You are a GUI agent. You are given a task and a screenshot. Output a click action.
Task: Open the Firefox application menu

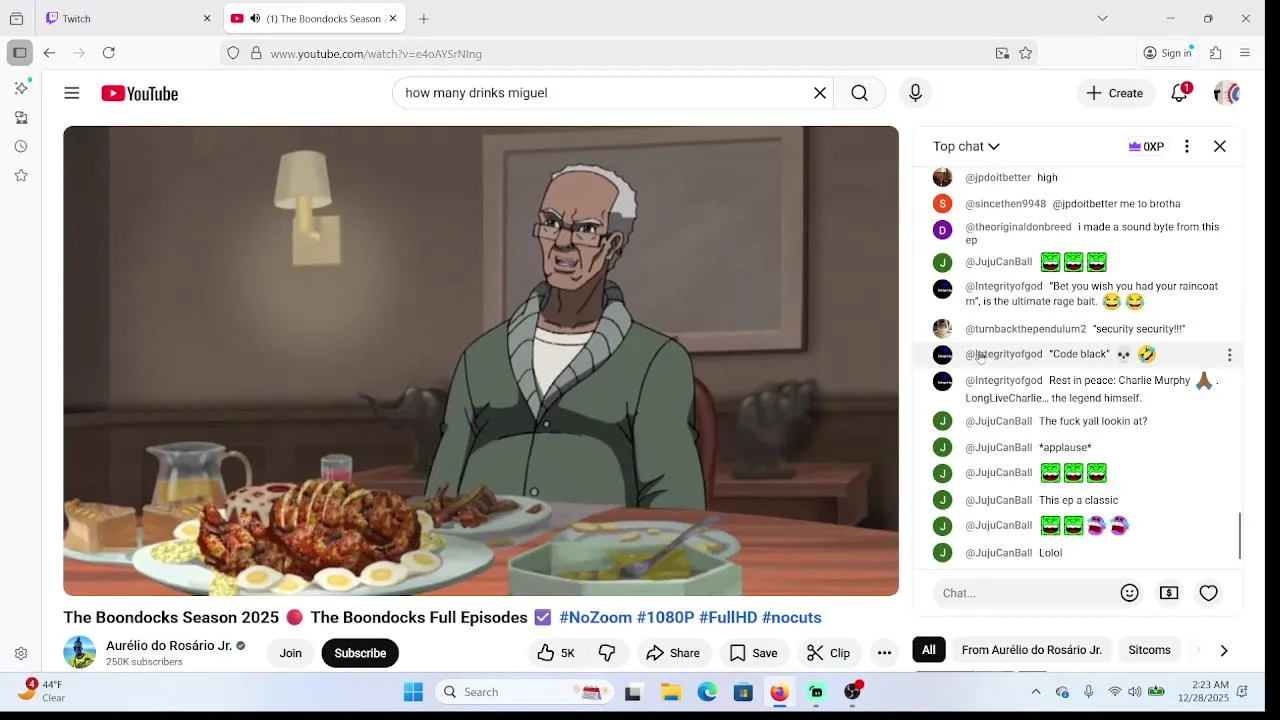[1245, 53]
